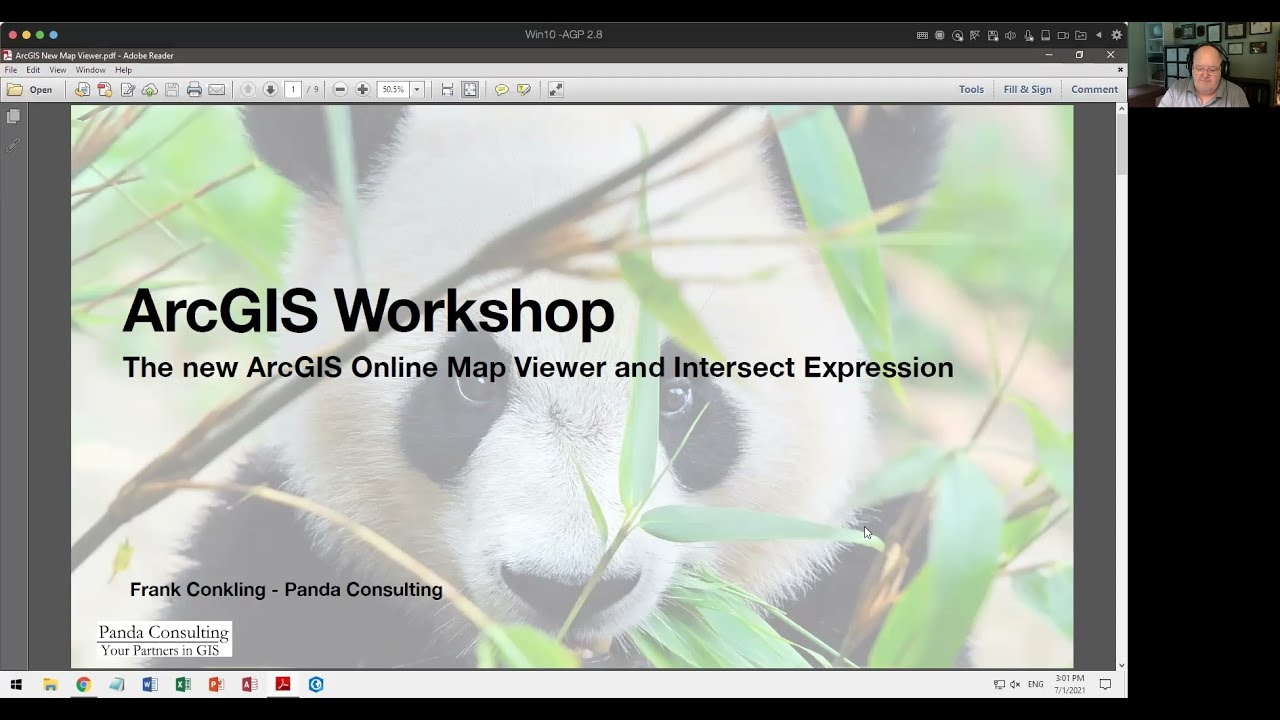Click the taskbar clock showing 3:01 PM
This screenshot has width=1280, height=720.
coord(1069,684)
